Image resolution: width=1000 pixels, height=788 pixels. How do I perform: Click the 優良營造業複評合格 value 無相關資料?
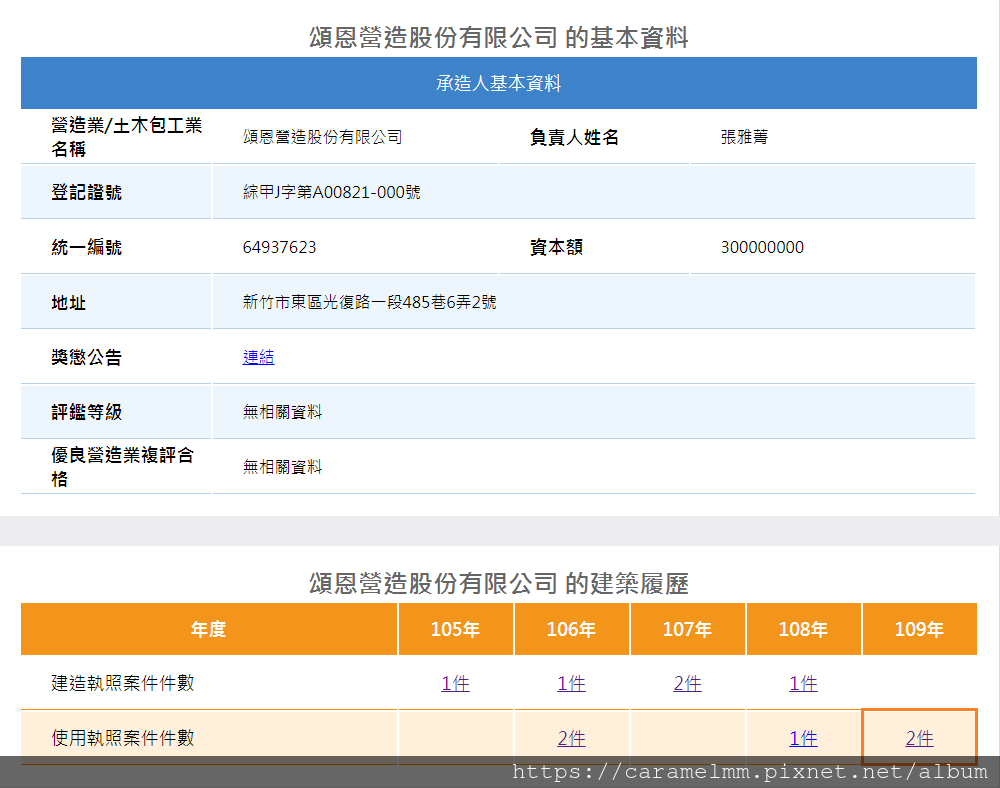click(283, 467)
